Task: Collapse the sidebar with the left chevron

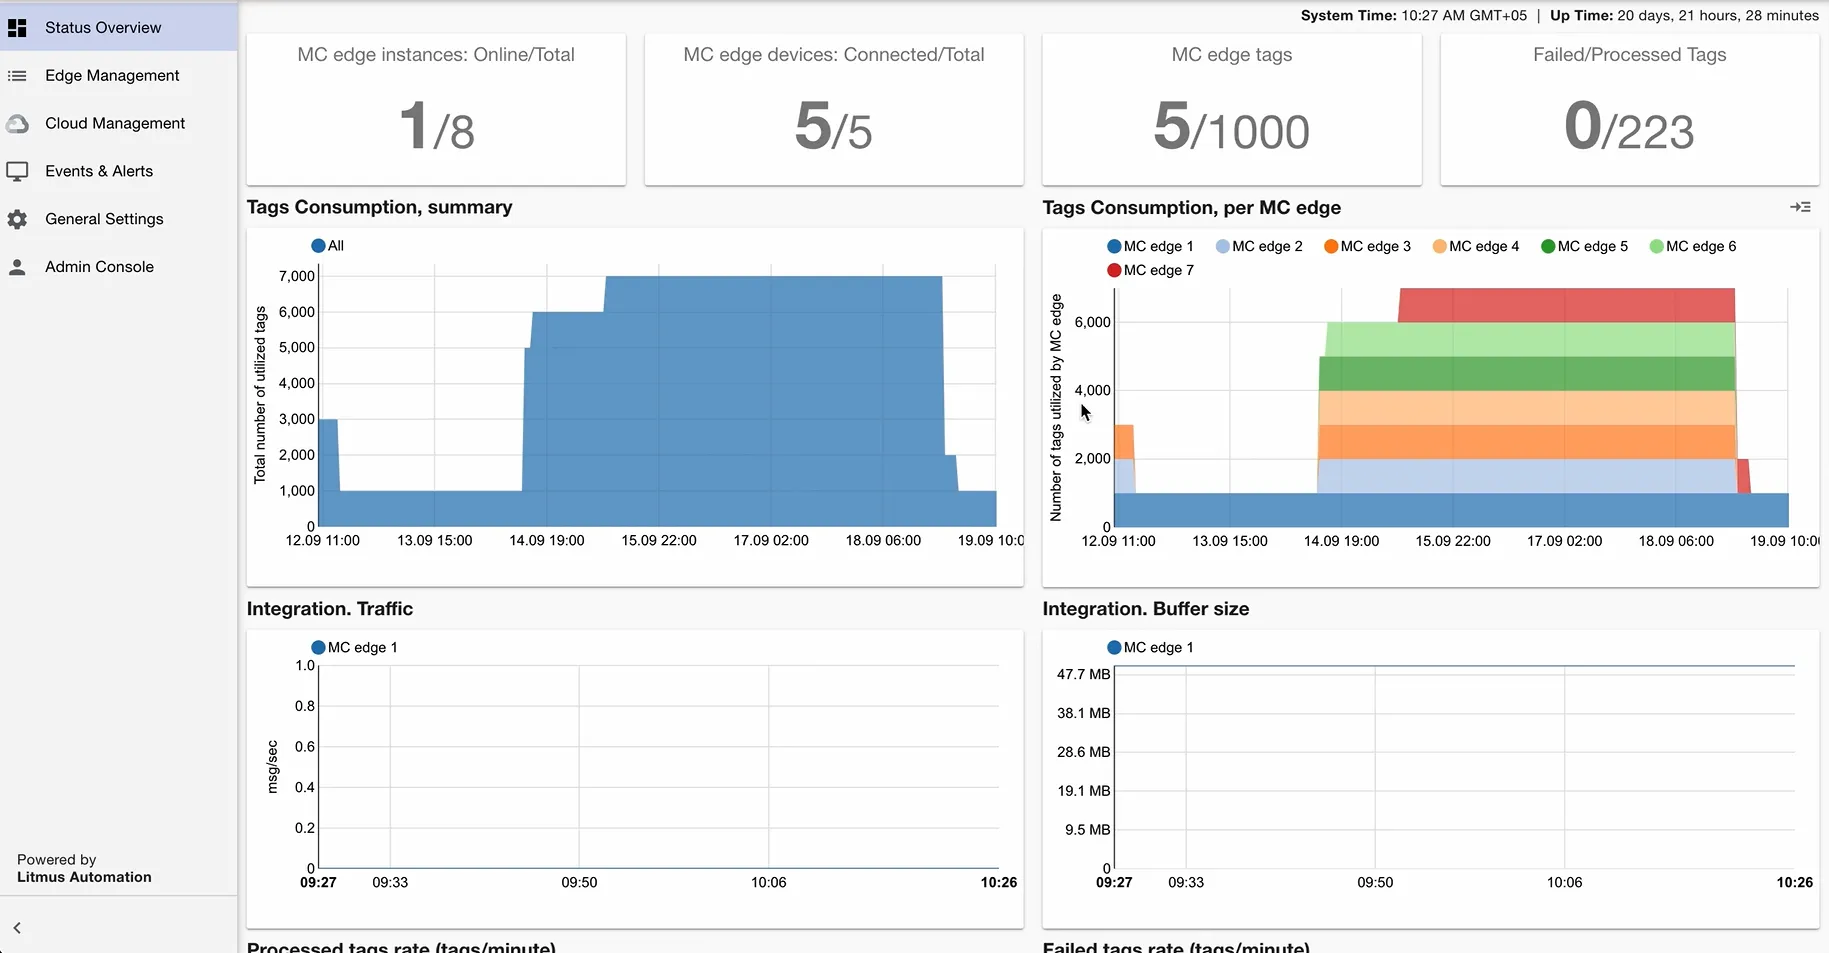Action: click(x=17, y=928)
